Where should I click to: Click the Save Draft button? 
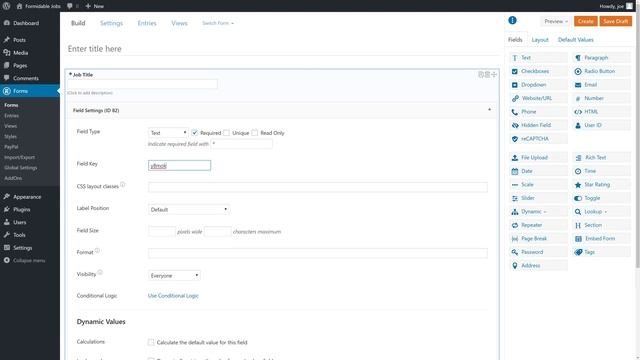click(x=616, y=21)
